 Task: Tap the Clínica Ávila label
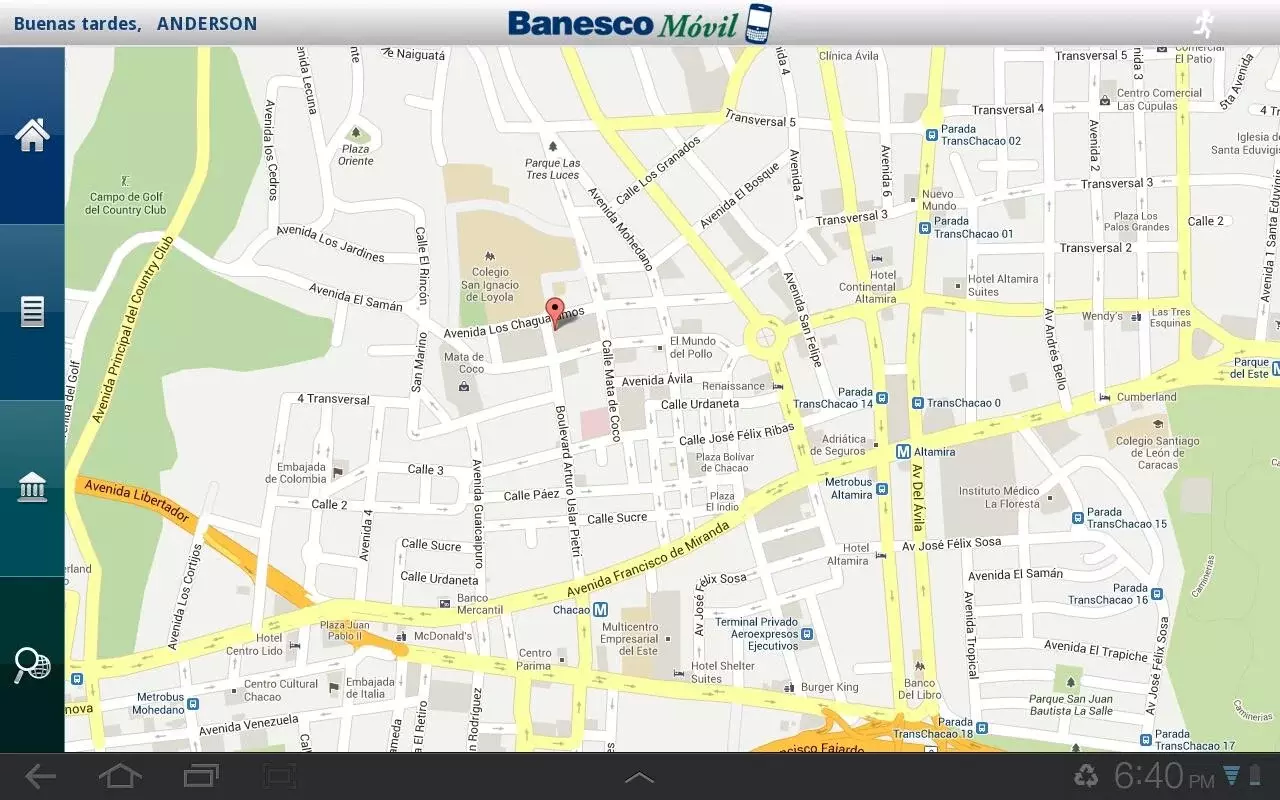pos(849,56)
